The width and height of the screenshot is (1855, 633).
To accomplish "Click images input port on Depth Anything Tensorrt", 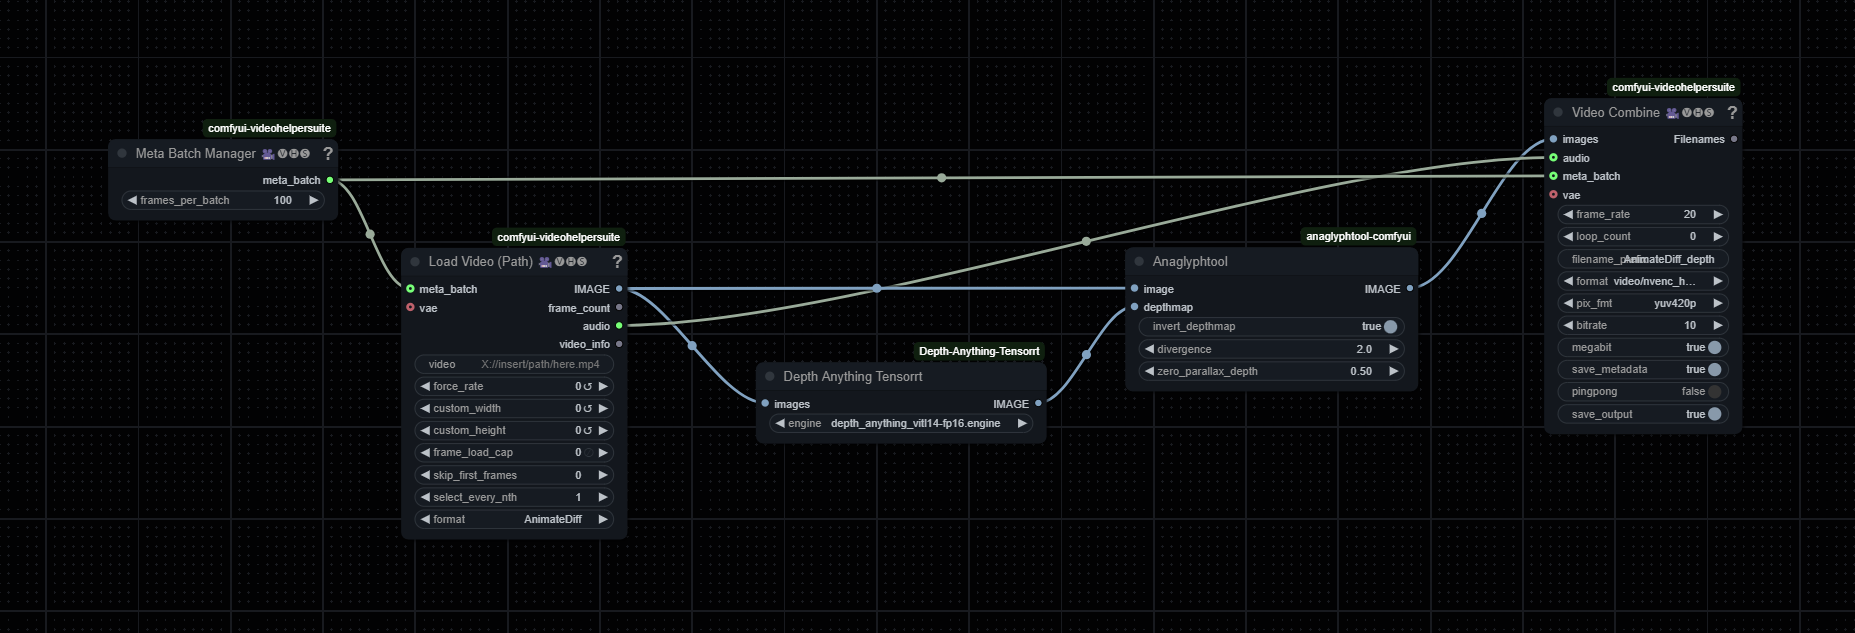I will point(765,404).
